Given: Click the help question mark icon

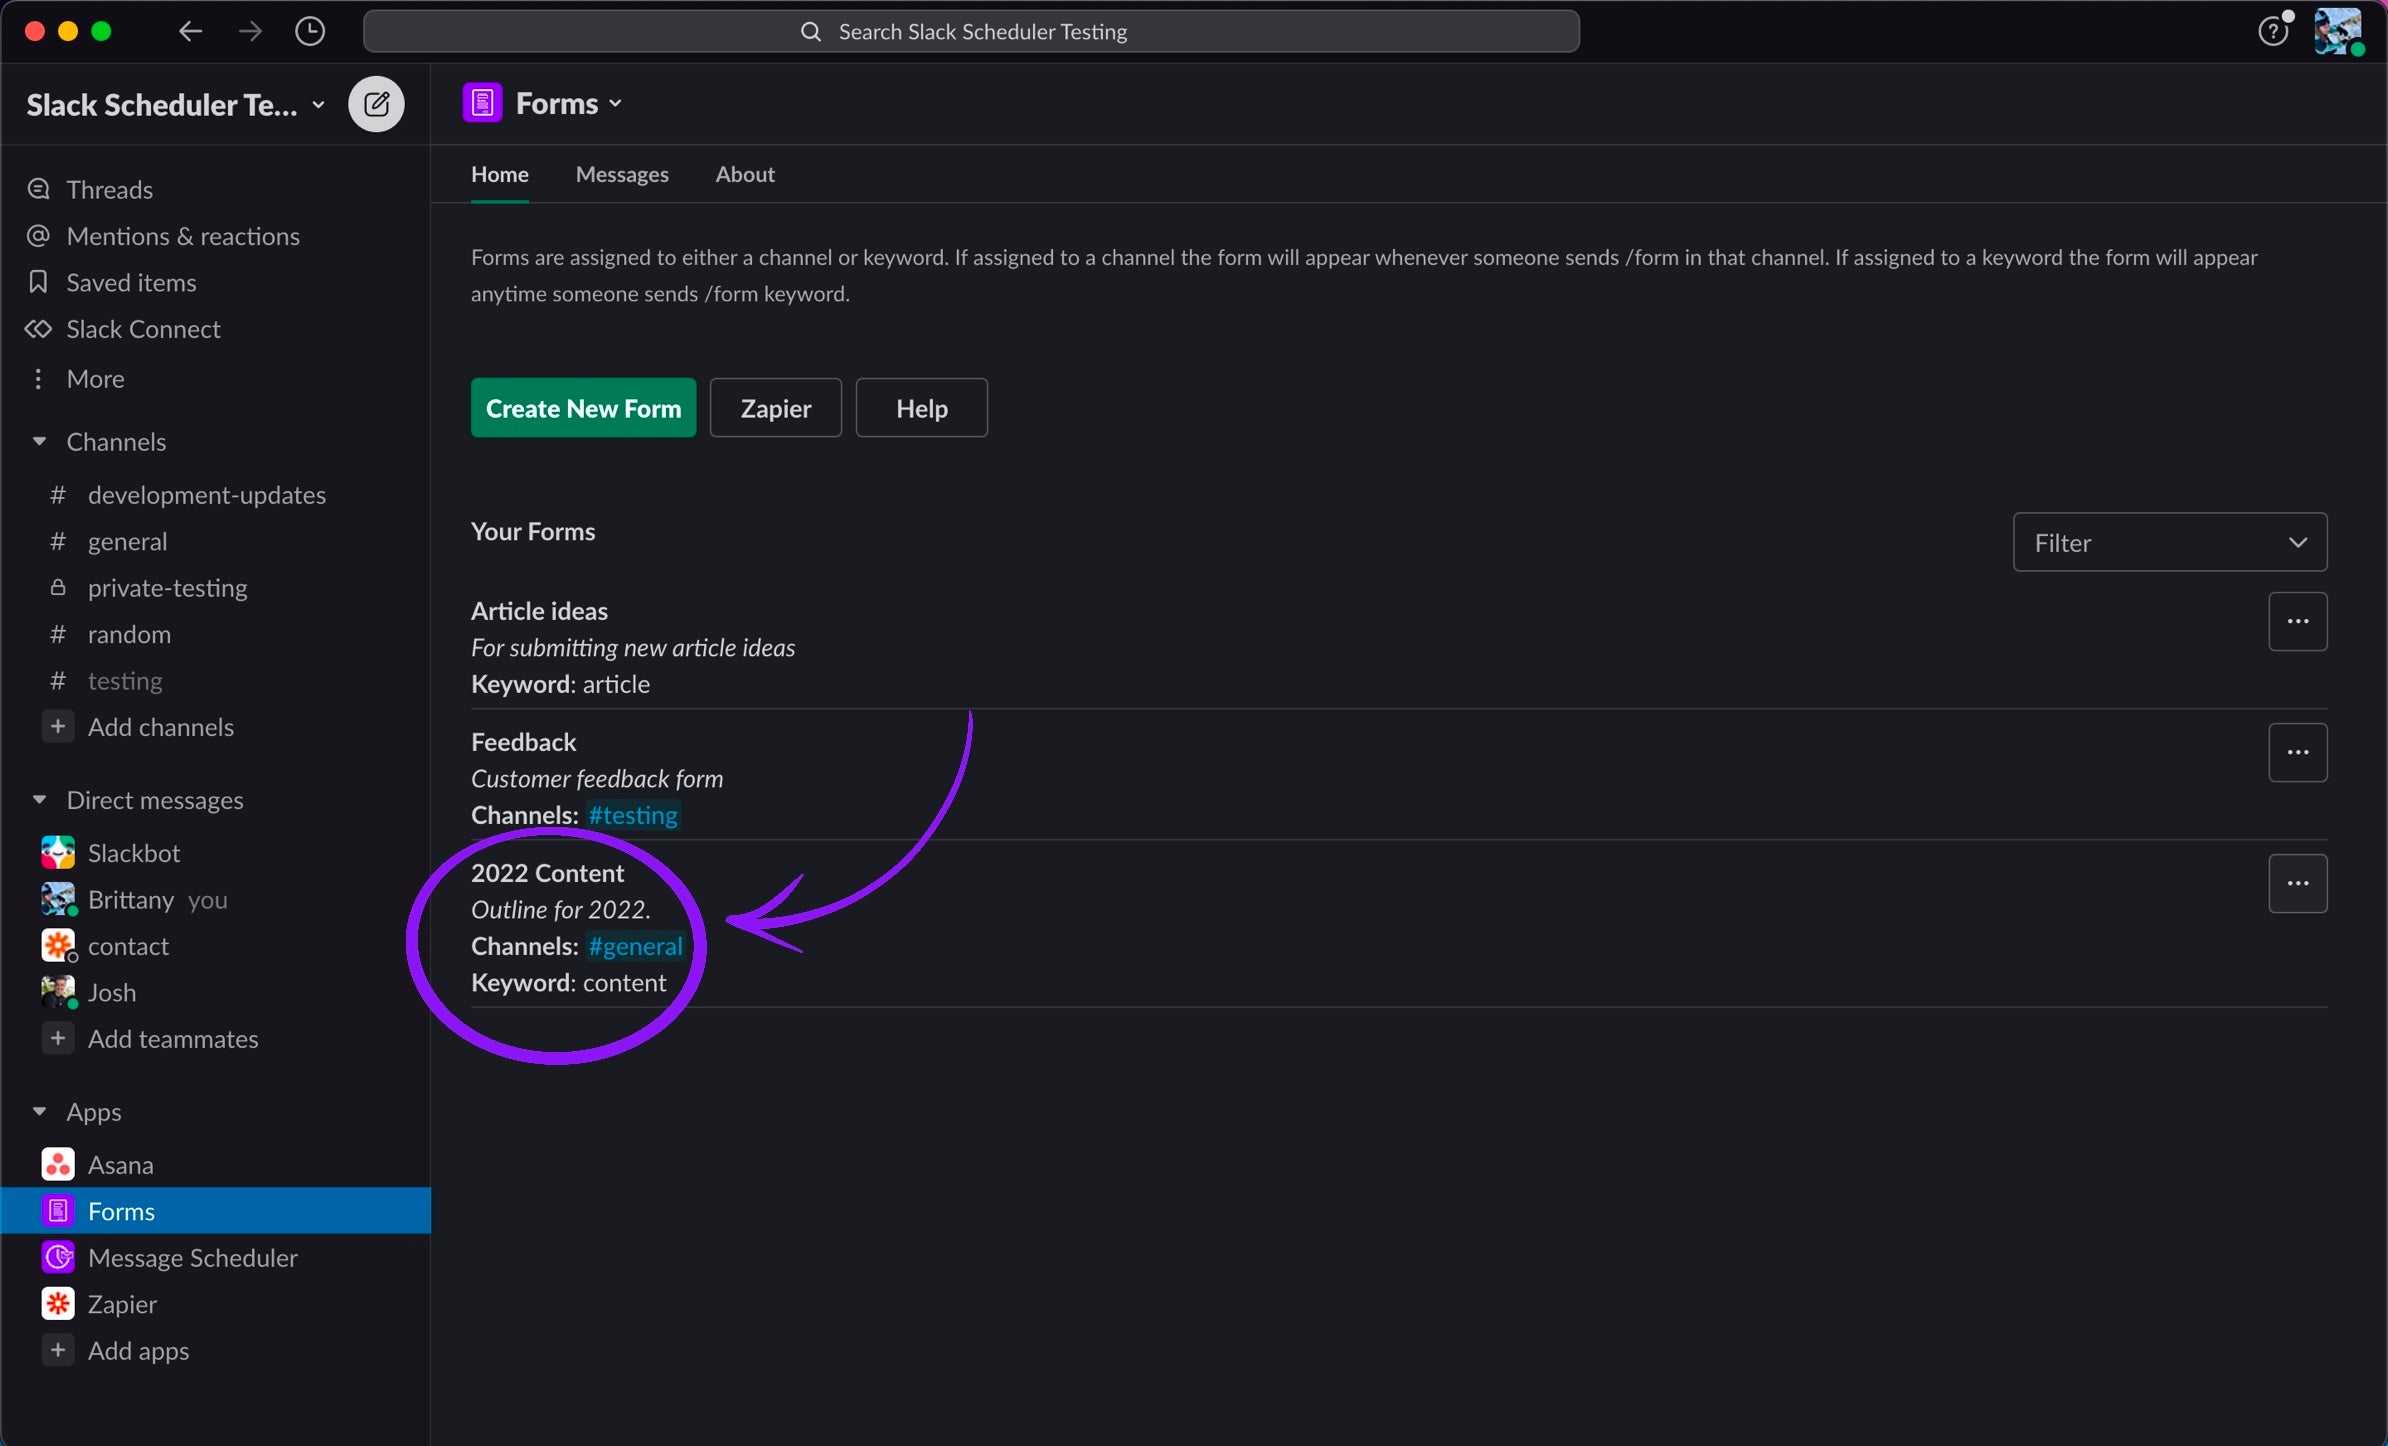Looking at the screenshot, I should (x=2273, y=32).
